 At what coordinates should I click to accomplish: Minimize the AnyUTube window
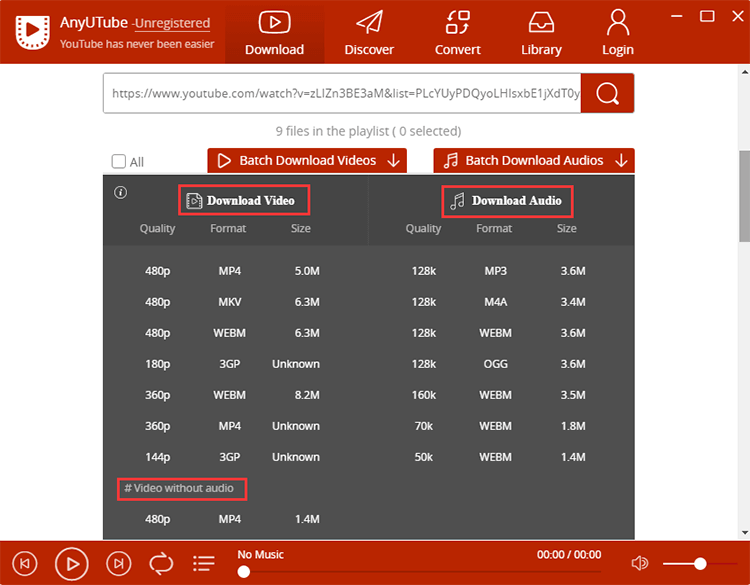tap(676, 16)
